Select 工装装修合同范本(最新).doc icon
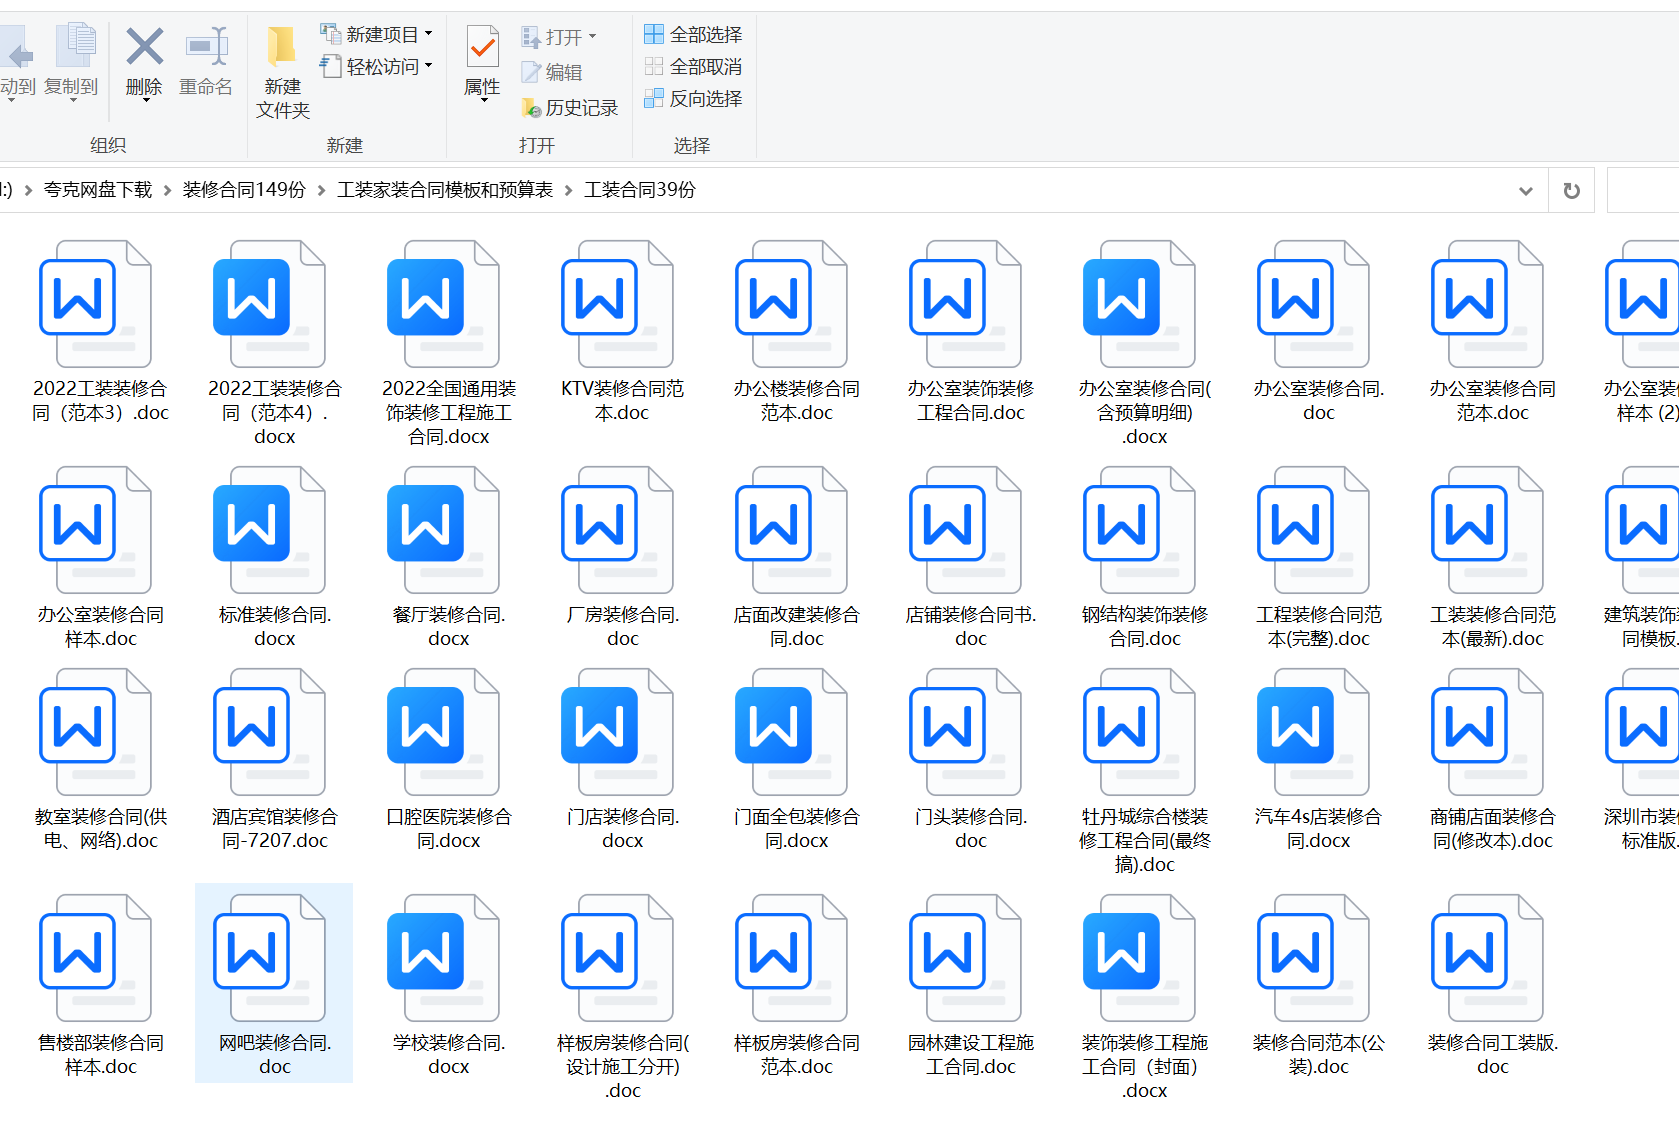 pos(1487,530)
